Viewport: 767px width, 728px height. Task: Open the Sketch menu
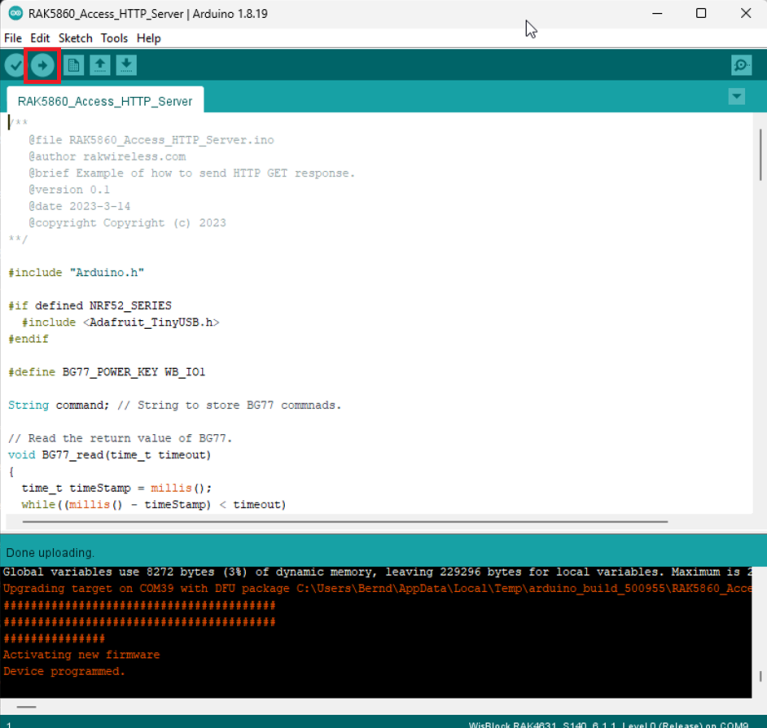click(75, 38)
